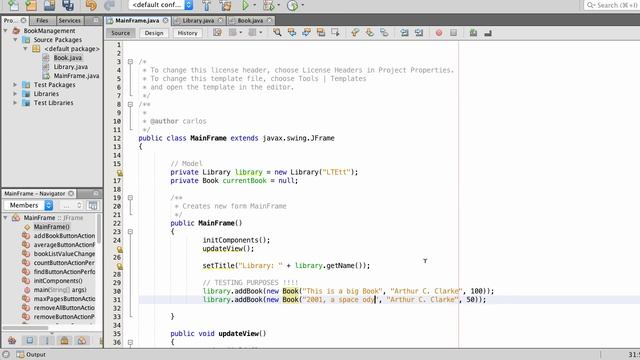The image size is (640, 360).
Task: Collapse the Source Packages node
Action: pos(15,40)
